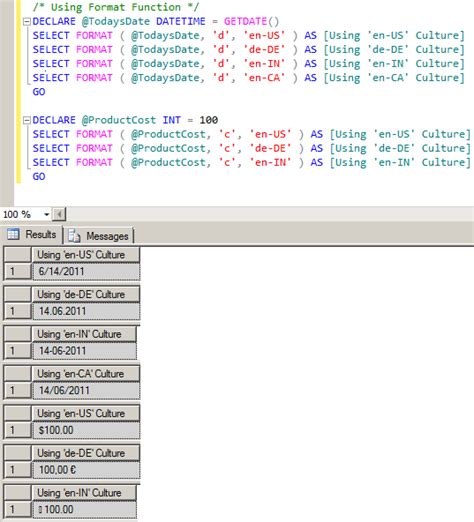Collapse the @TodaysDate DECLARE code block

tap(27, 22)
